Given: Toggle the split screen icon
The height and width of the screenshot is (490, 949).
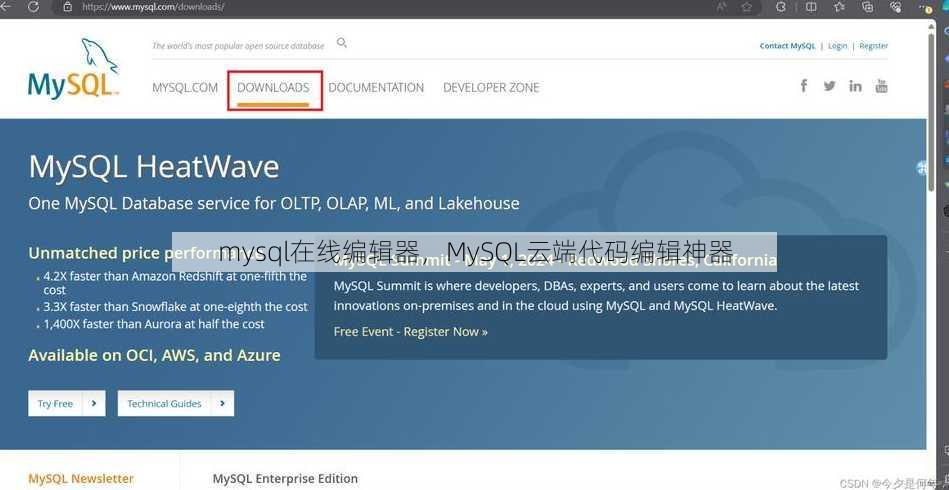Looking at the screenshot, I should pyautogui.click(x=811, y=7).
